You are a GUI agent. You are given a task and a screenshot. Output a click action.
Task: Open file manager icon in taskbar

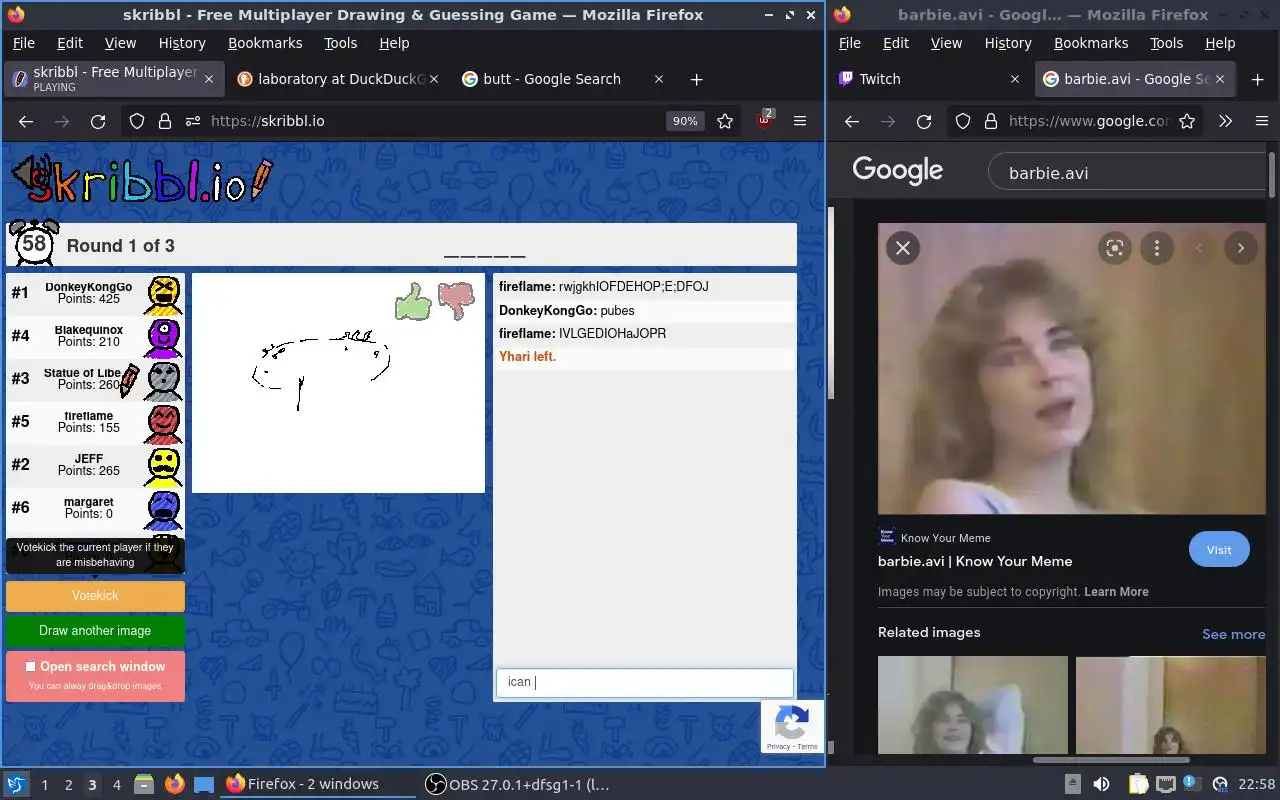pyautogui.click(x=143, y=784)
